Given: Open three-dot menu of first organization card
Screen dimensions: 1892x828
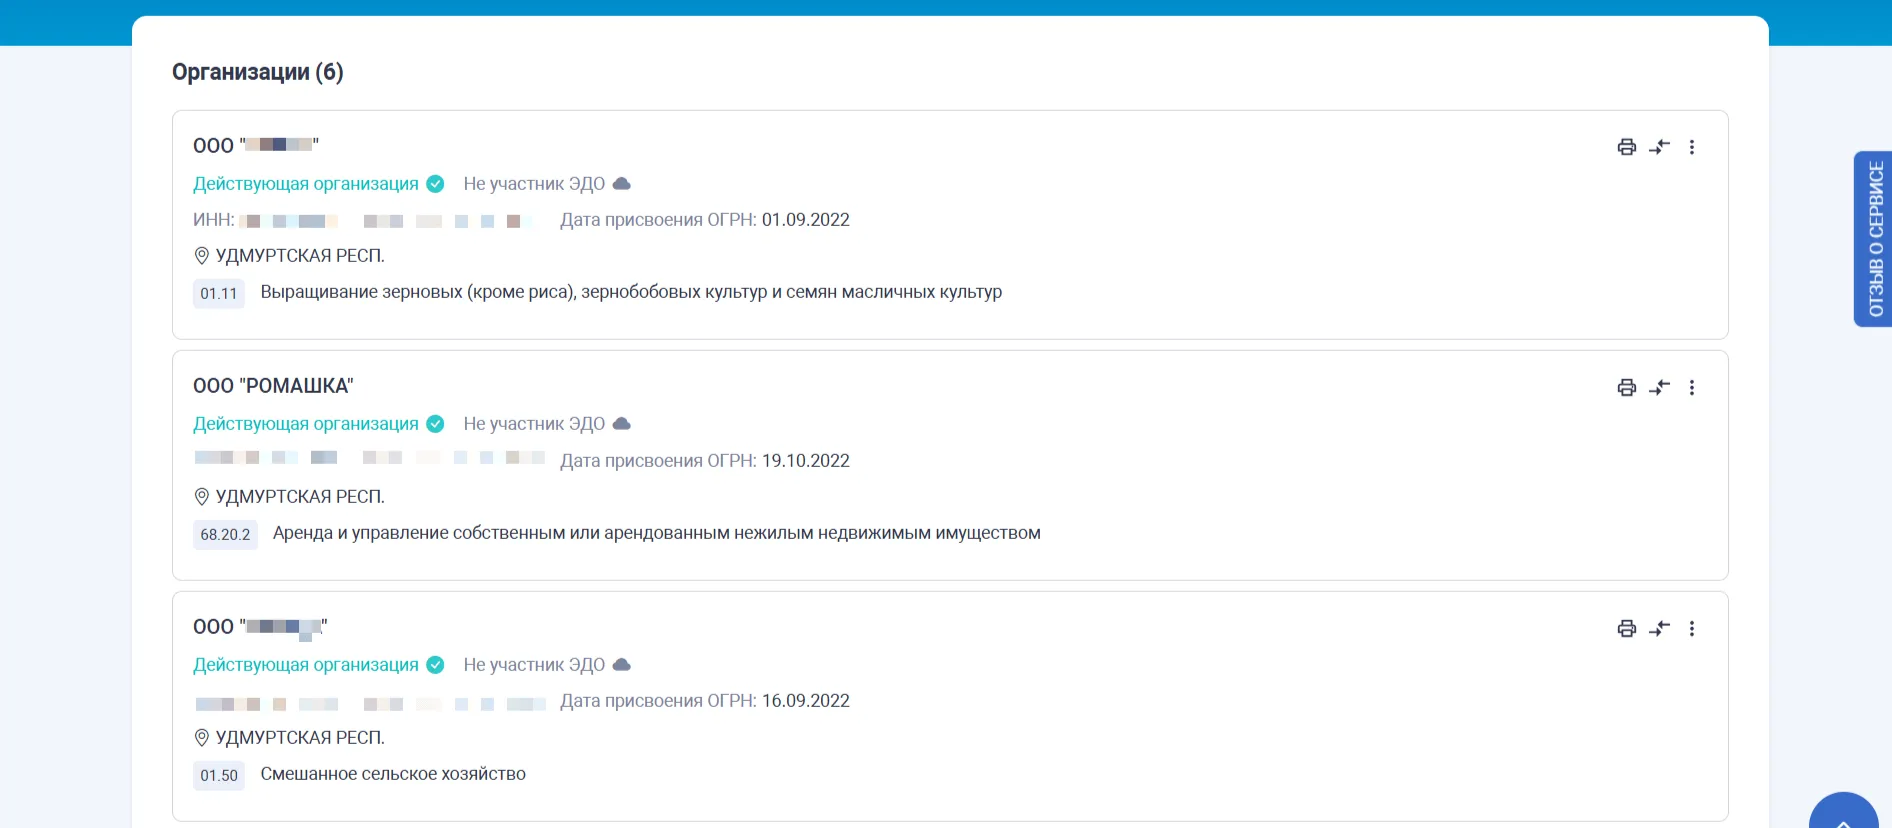Looking at the screenshot, I should point(1692,147).
